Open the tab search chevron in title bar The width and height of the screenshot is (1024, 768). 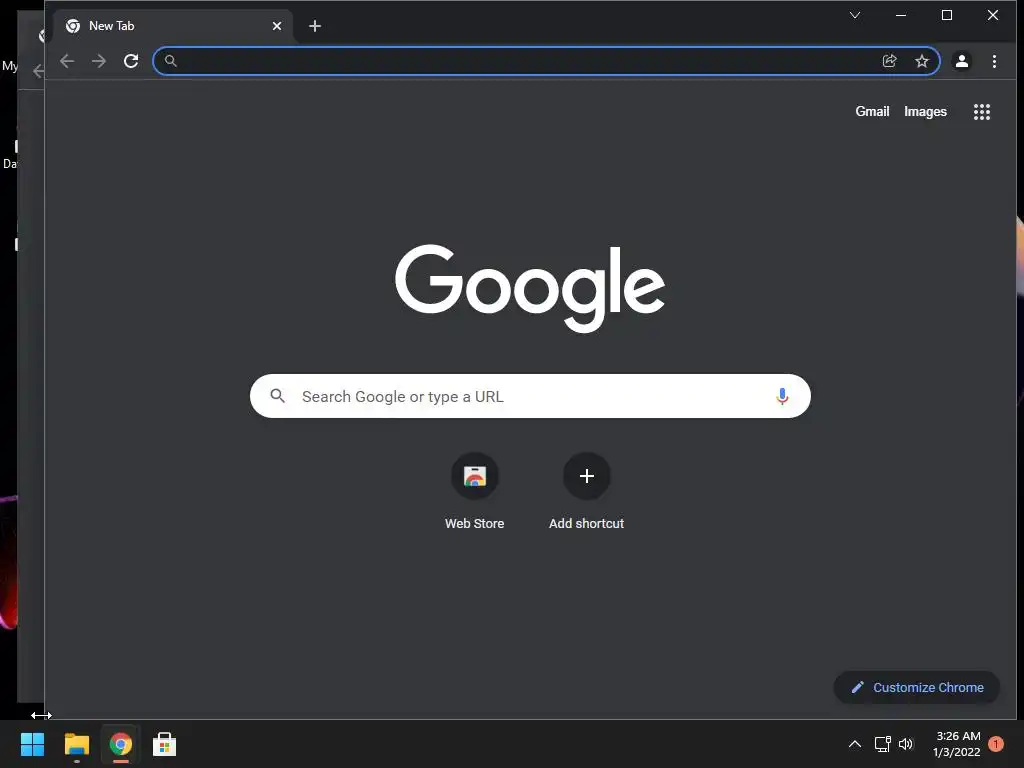pos(855,15)
